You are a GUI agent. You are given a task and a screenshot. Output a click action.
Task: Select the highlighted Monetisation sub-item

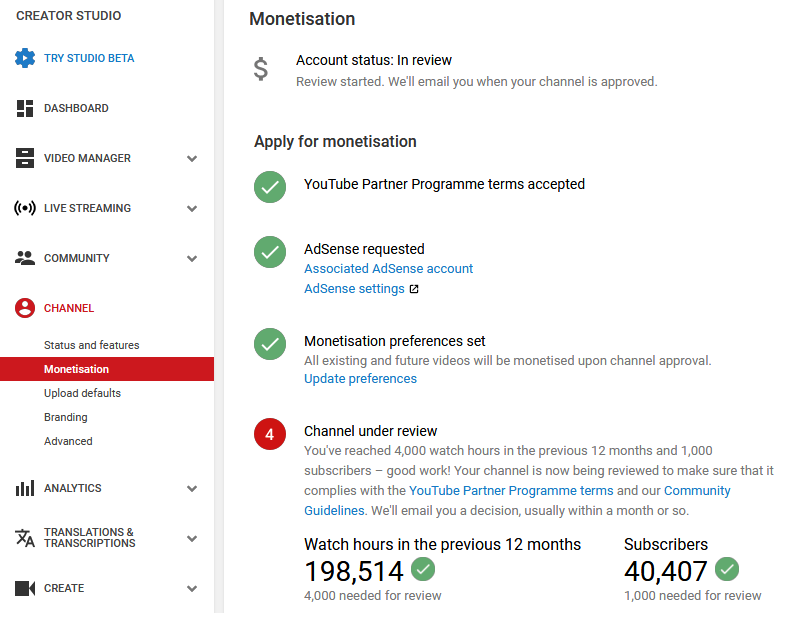[x=107, y=370]
